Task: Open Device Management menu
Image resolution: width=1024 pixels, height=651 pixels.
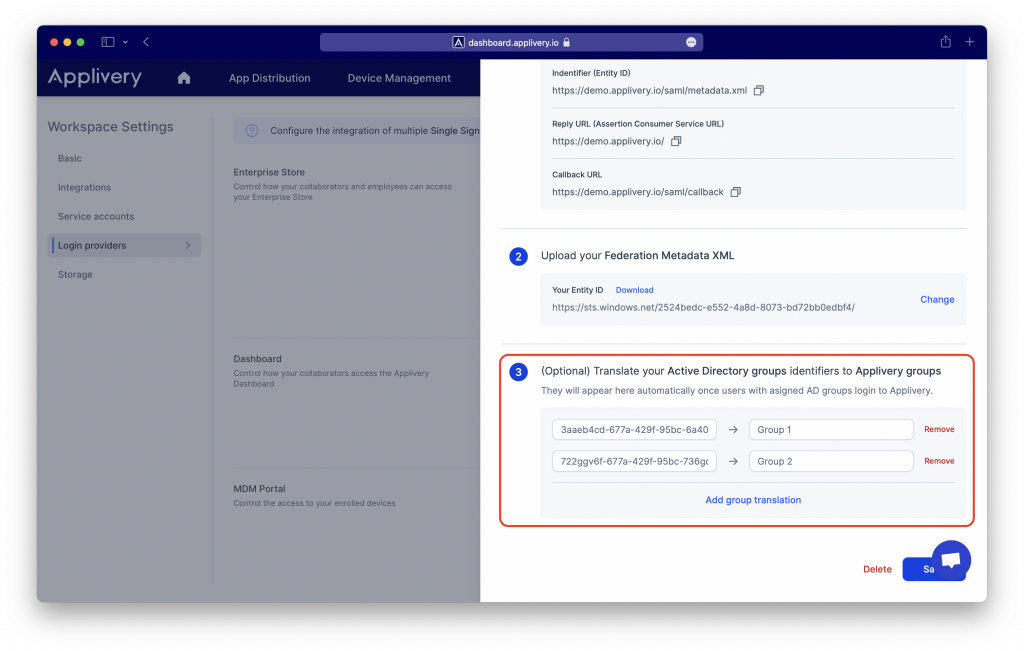Action: 399,78
